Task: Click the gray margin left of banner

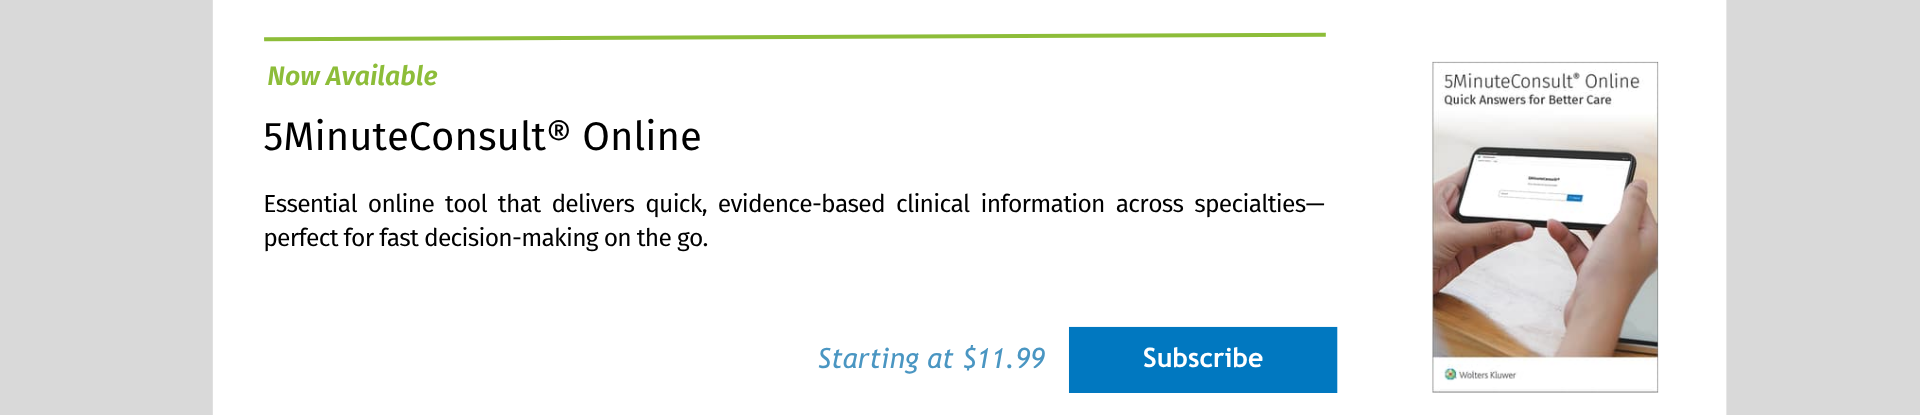Action: coord(105,207)
